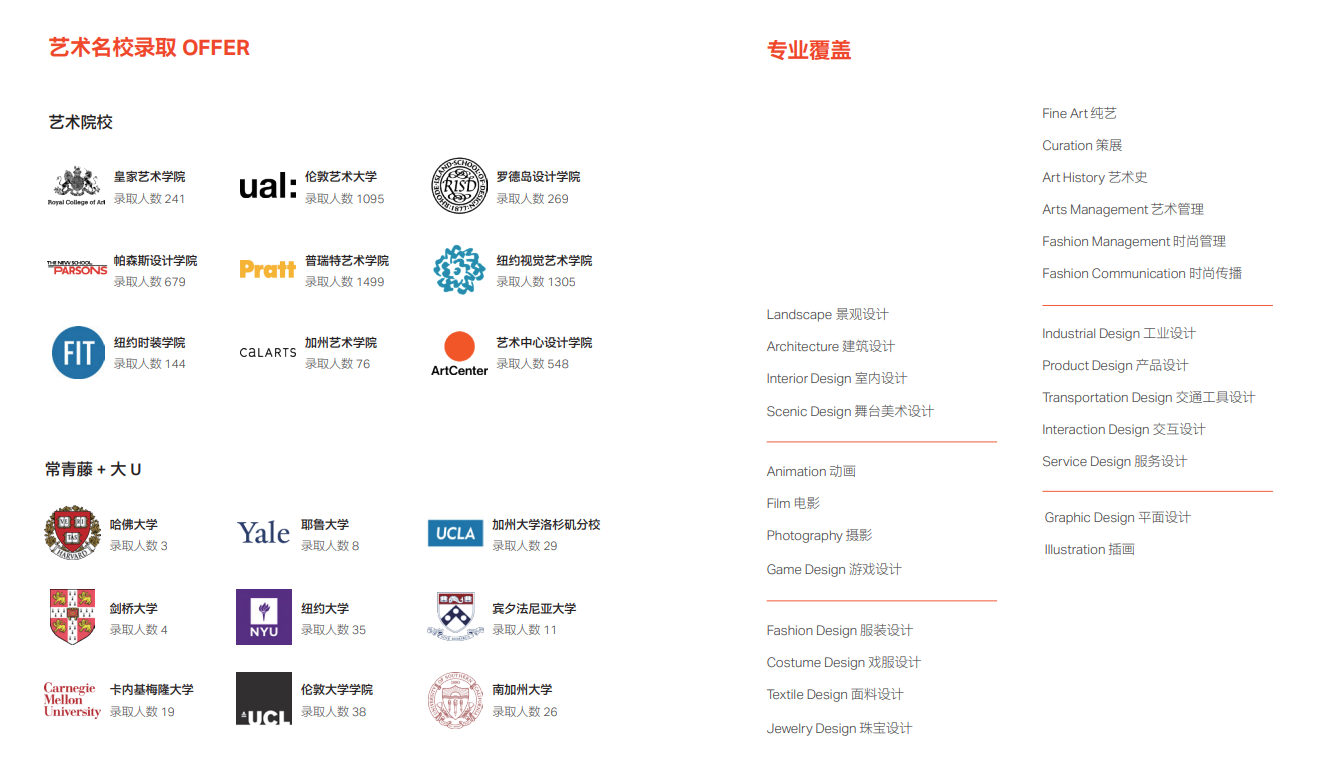The height and width of the screenshot is (763, 1339).
Task: Select the count "录取人数 76"
Action: 338,364
